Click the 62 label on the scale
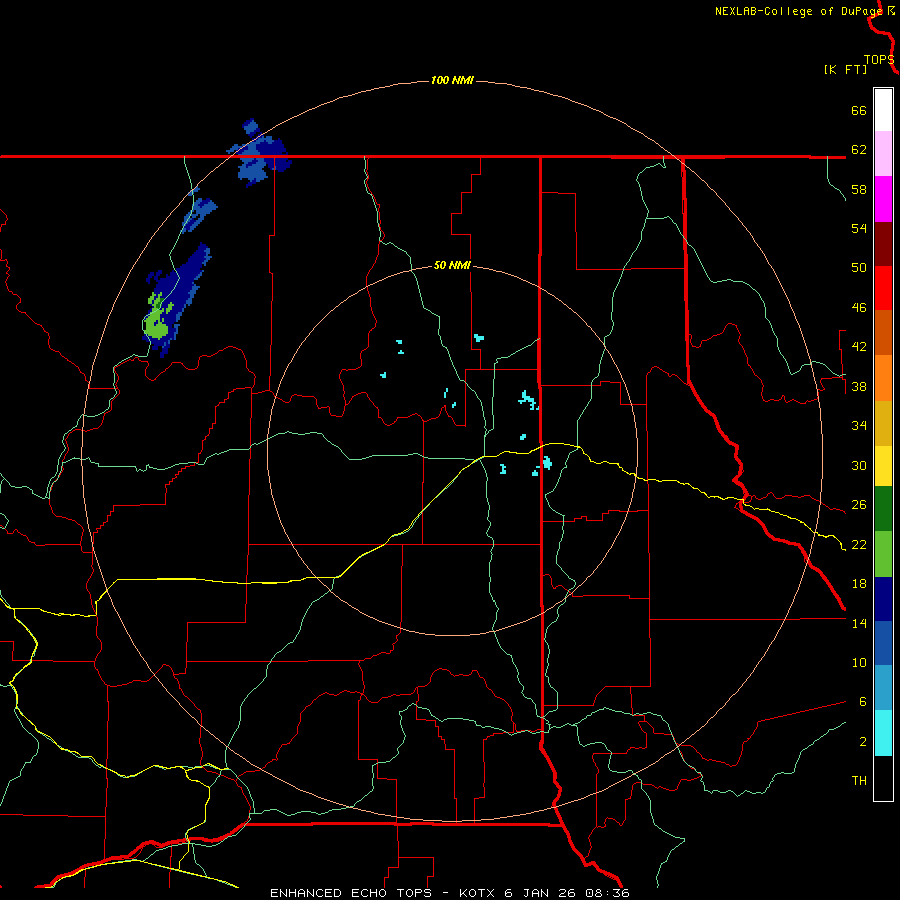The image size is (900, 900). 859,149
